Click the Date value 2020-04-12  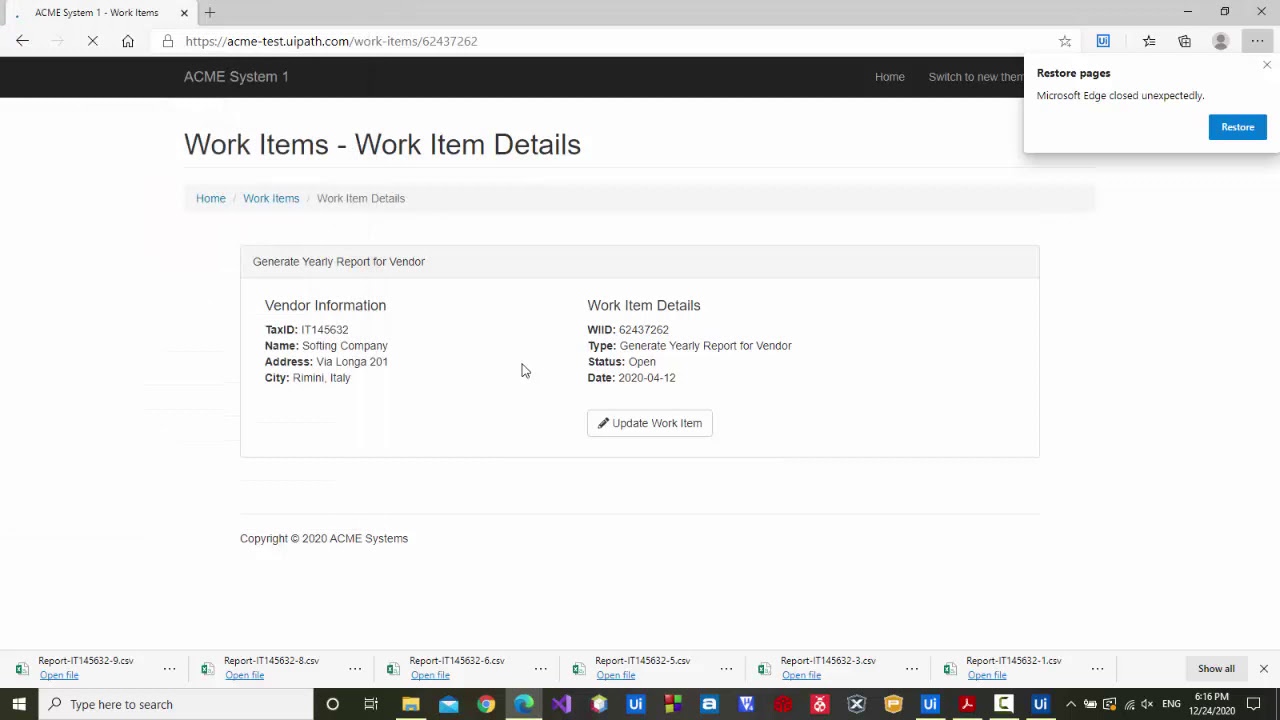647,378
